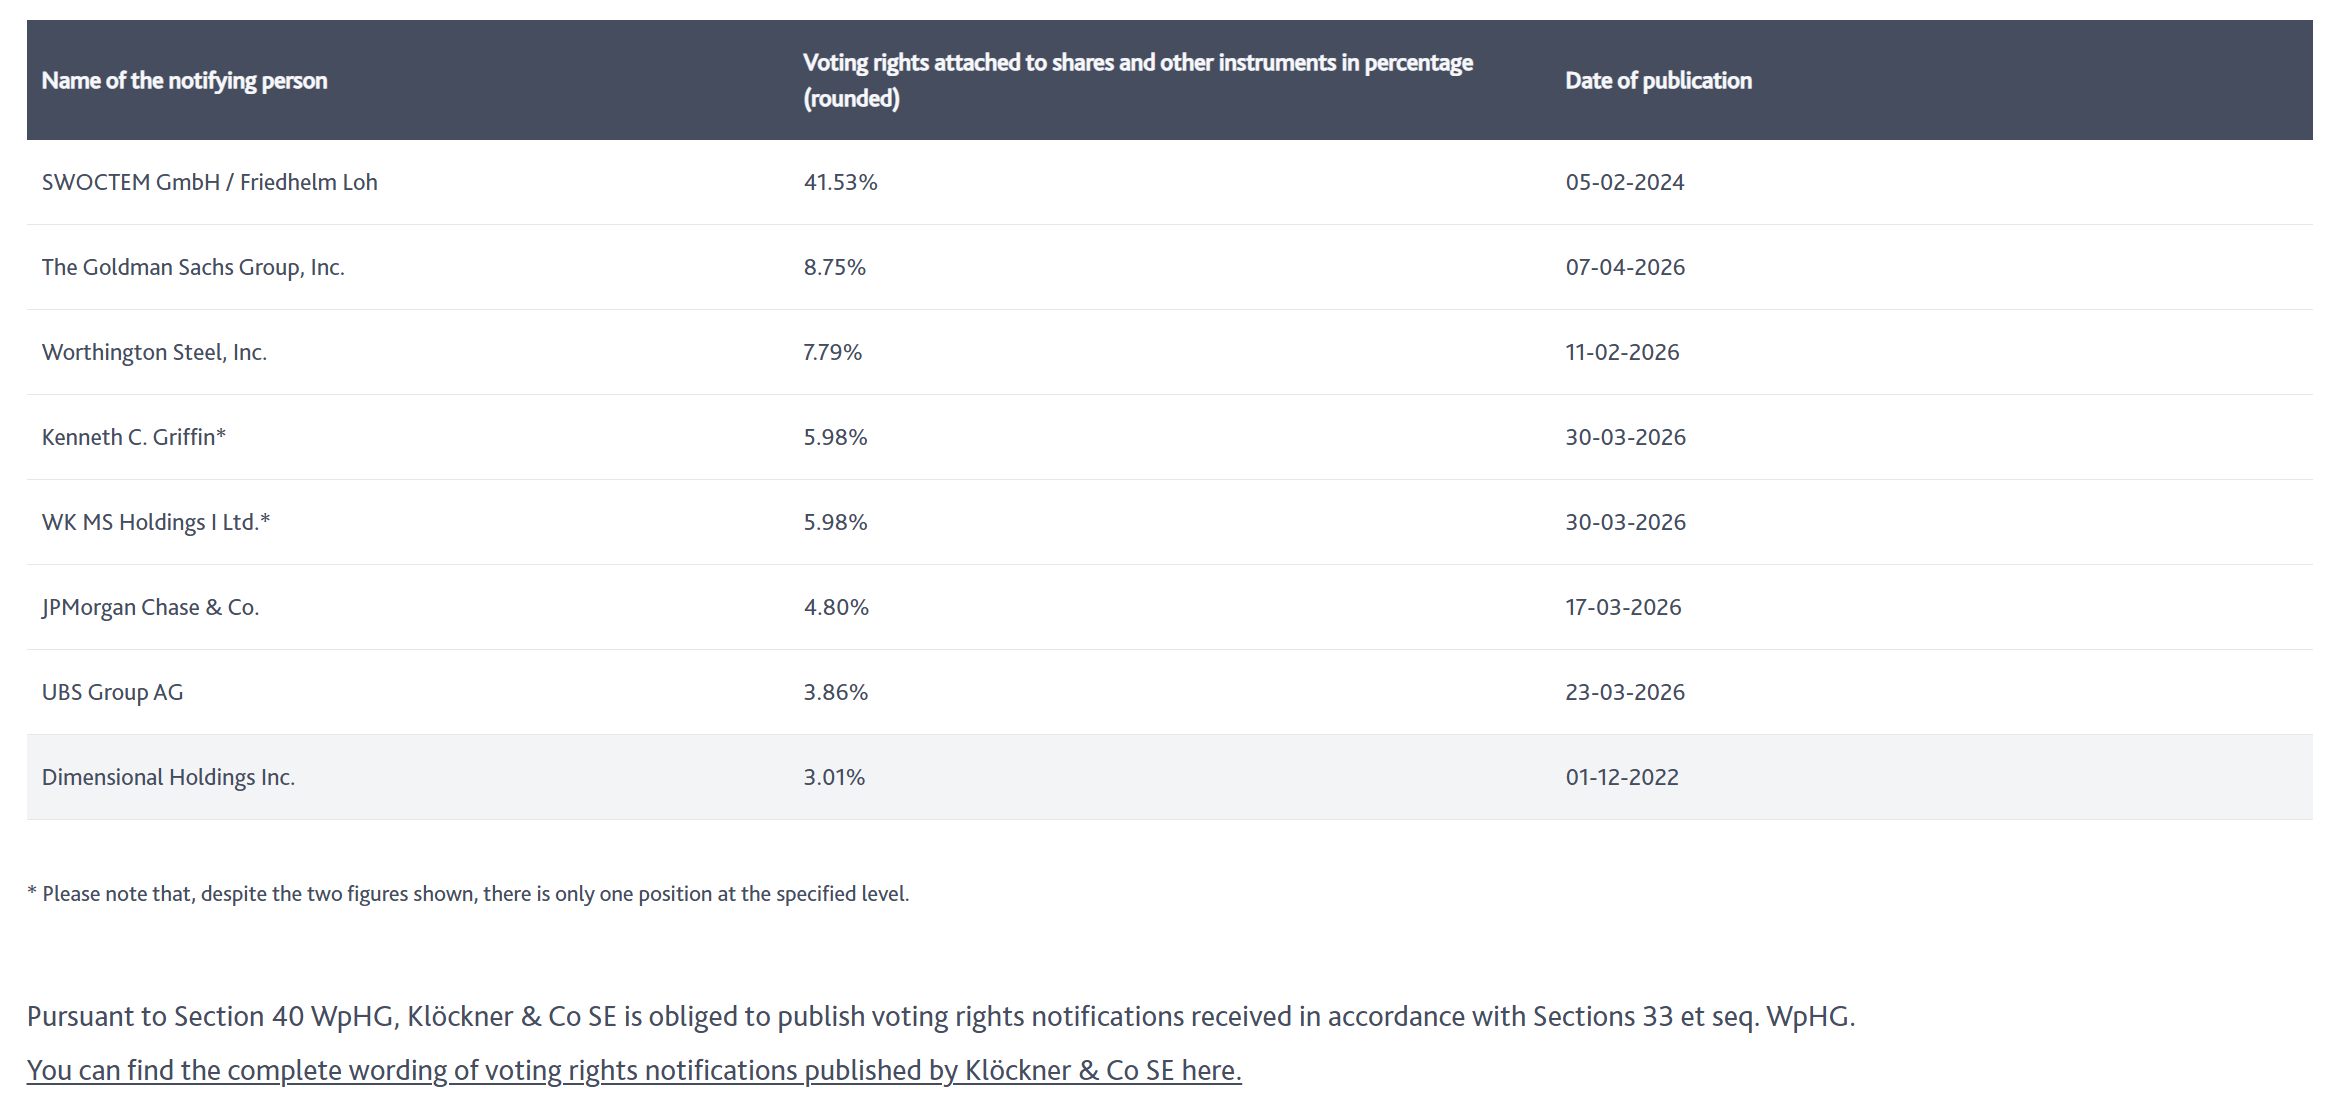Select the Worthington Steel, Inc. row name
Screen dimensions: 2329x1095
click(x=154, y=352)
